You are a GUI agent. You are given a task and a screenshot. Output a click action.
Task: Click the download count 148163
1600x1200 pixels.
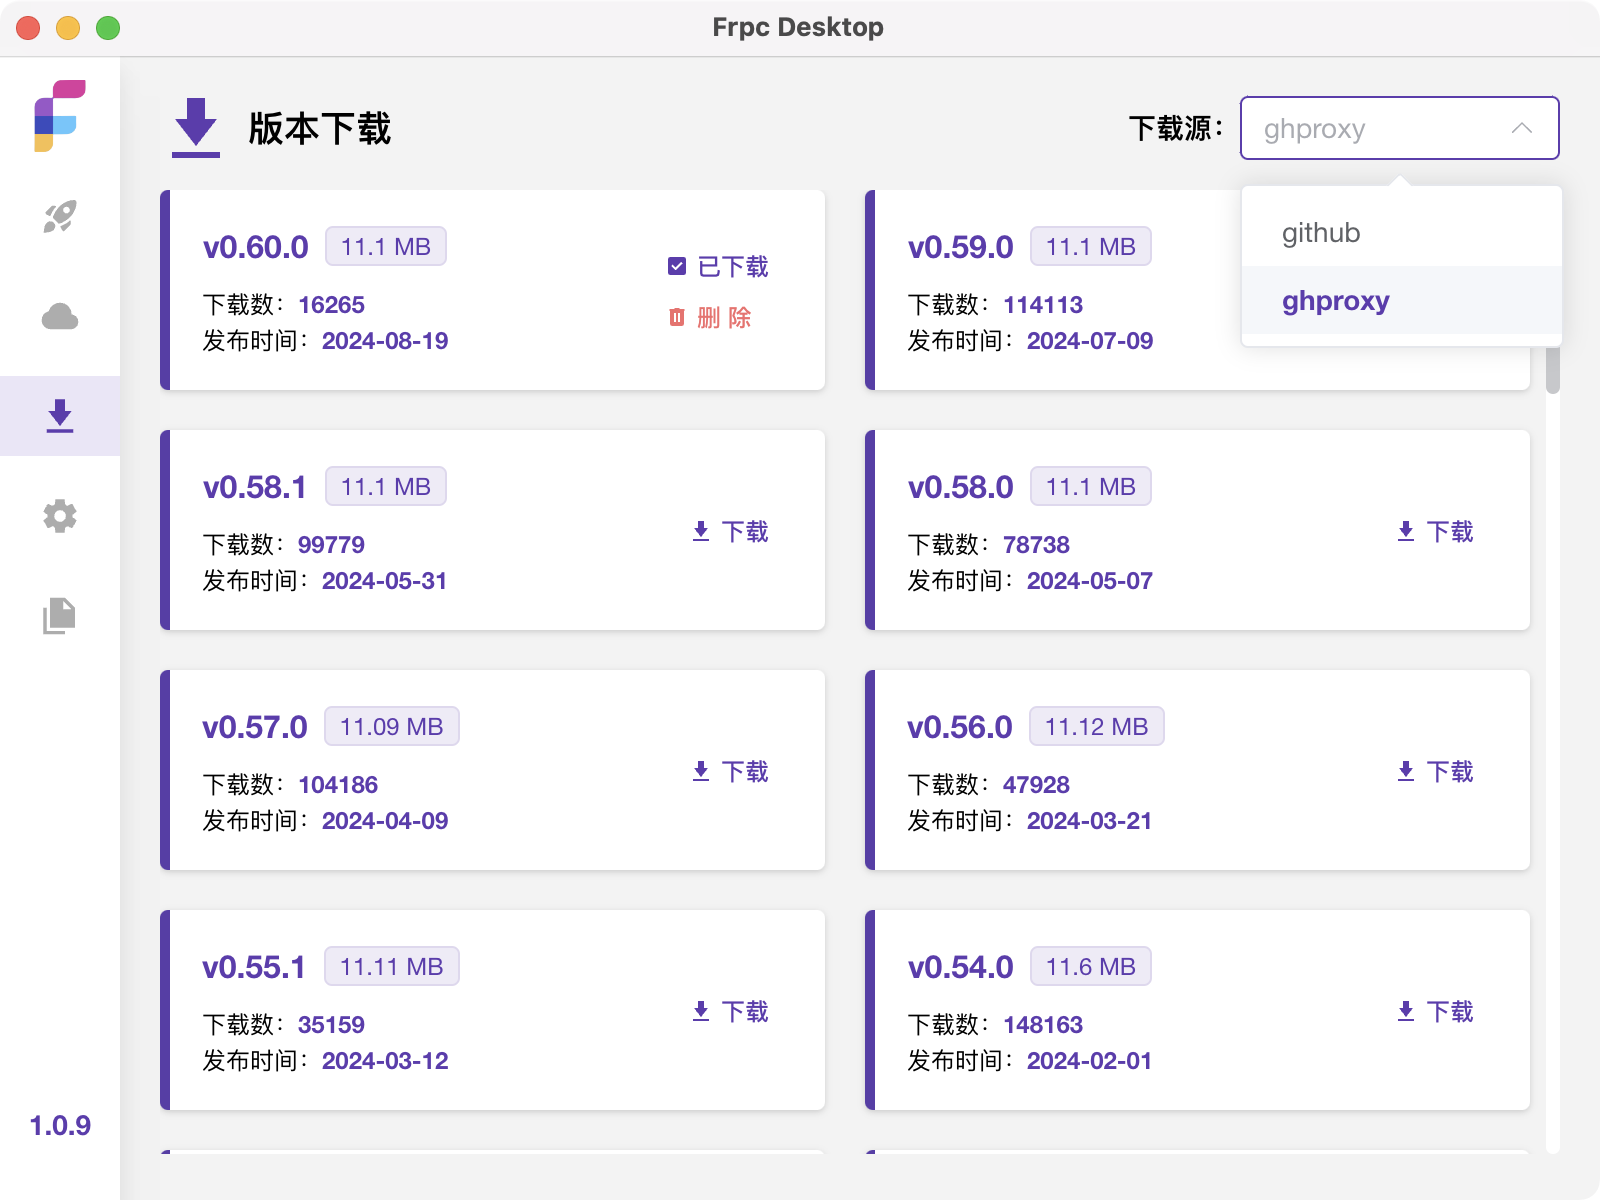1043,1025
